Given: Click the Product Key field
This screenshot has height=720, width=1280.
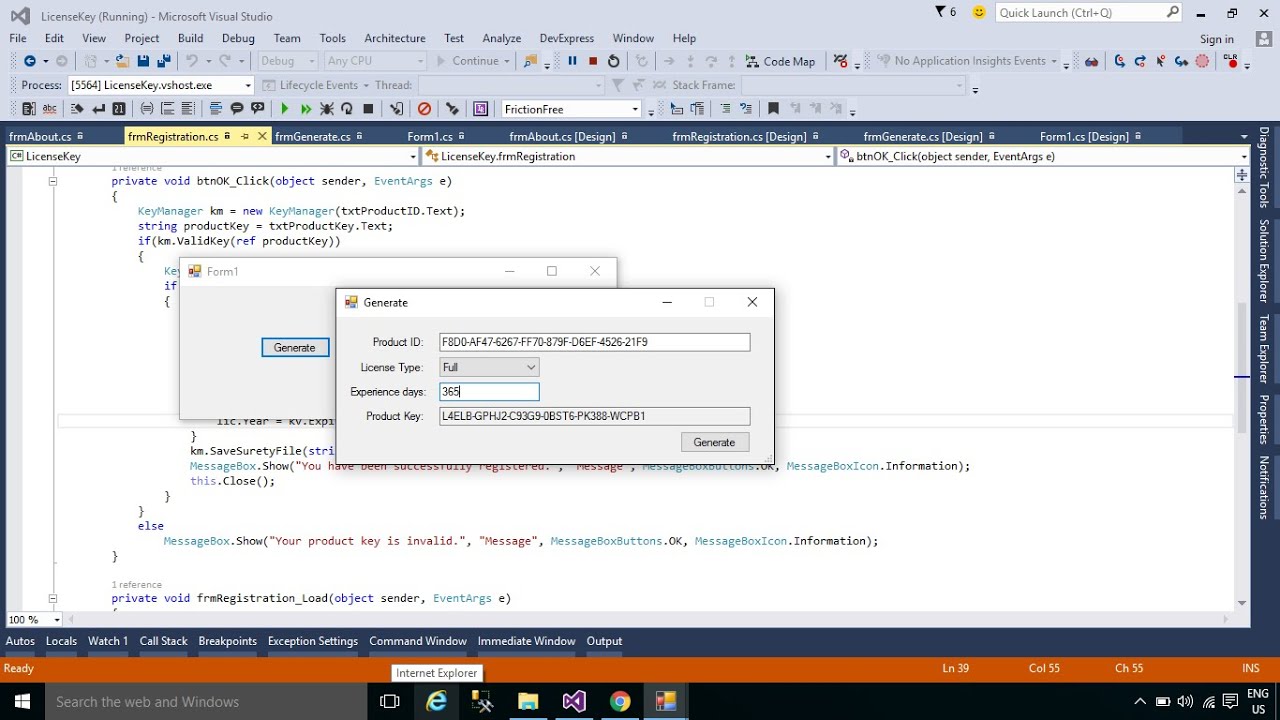Looking at the screenshot, I should point(594,416).
